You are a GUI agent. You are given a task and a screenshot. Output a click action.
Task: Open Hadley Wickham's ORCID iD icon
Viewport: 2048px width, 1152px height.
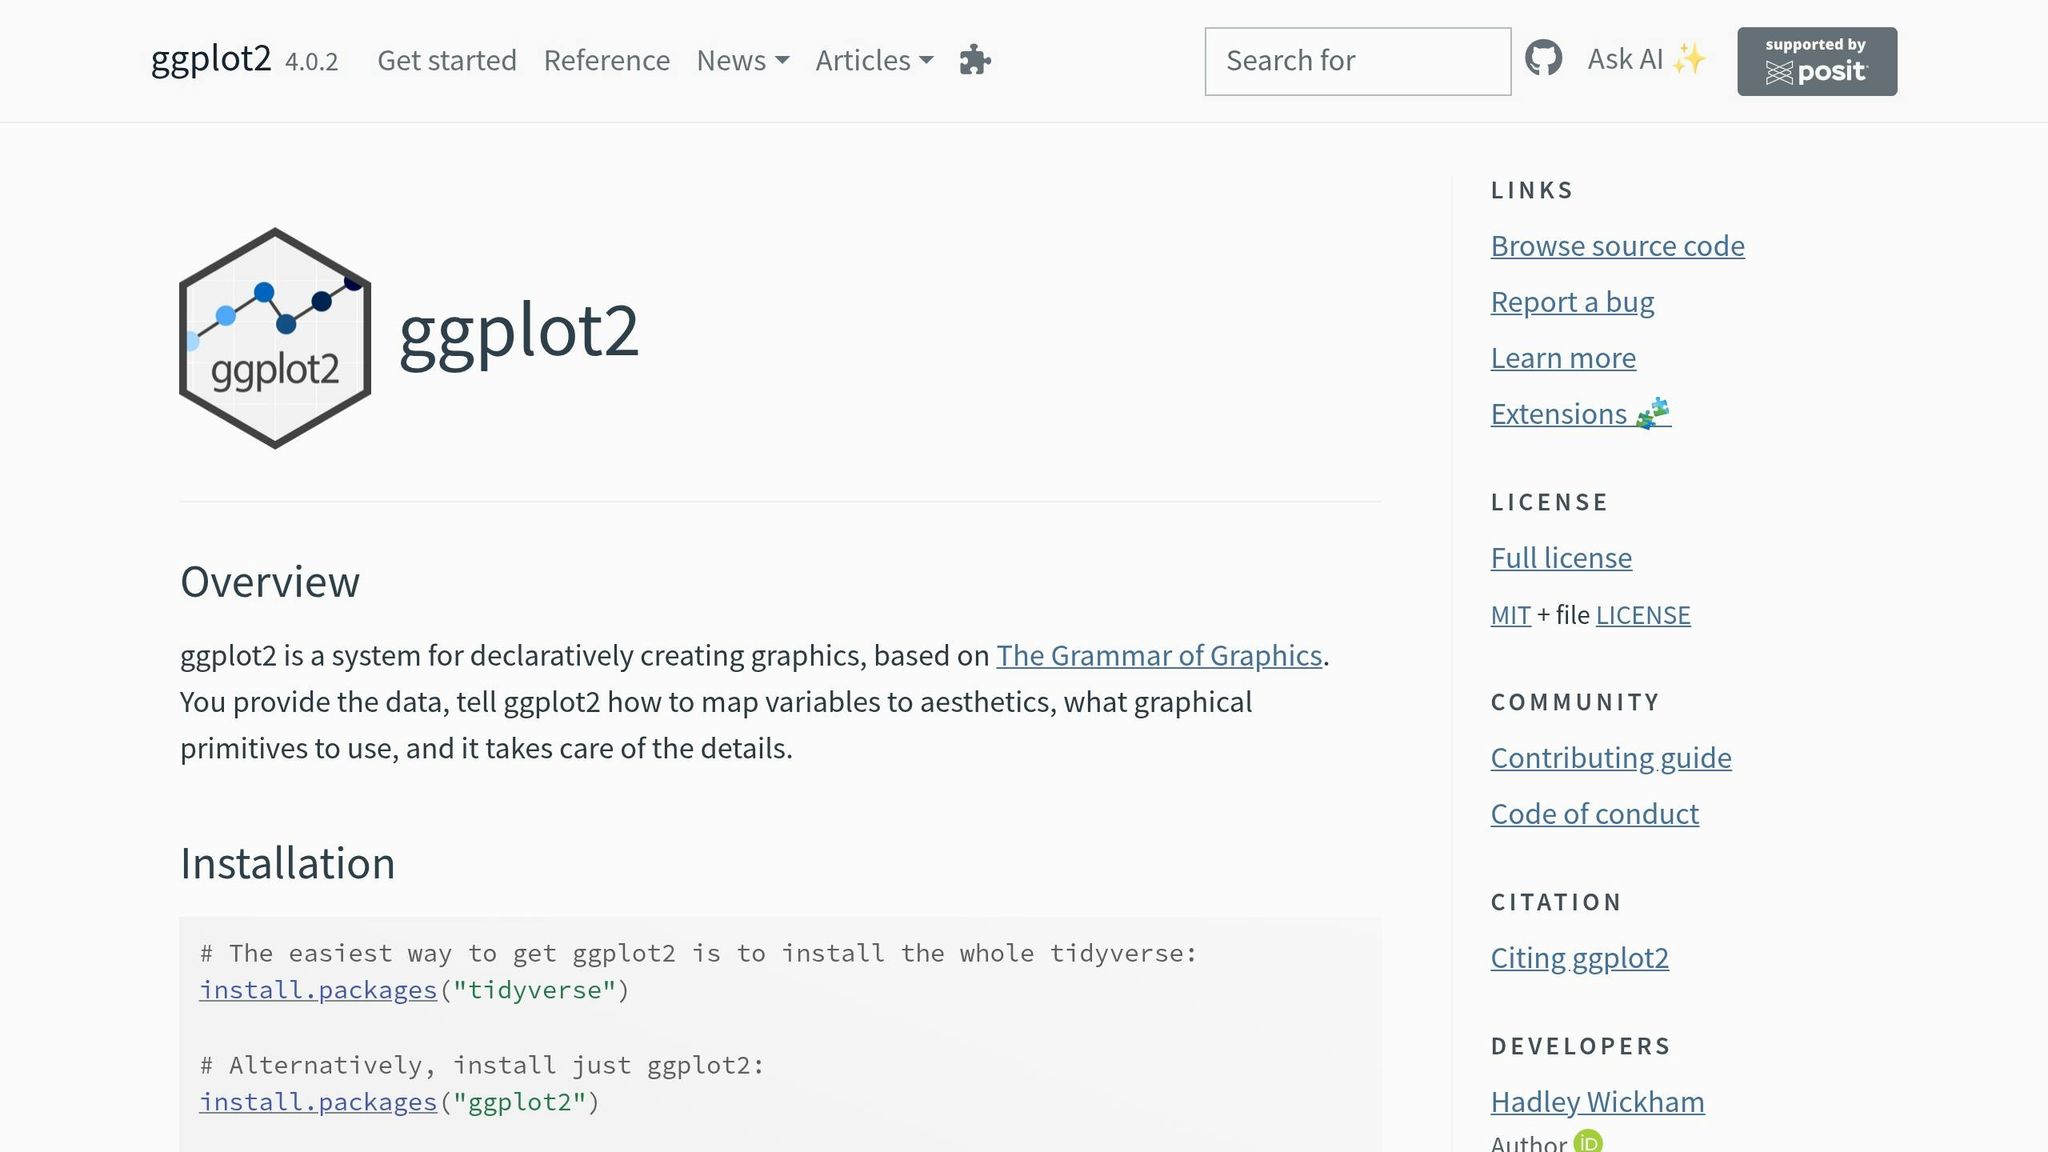1588,1140
